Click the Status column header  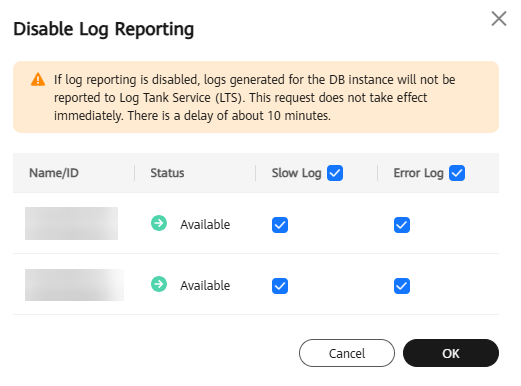click(x=167, y=173)
